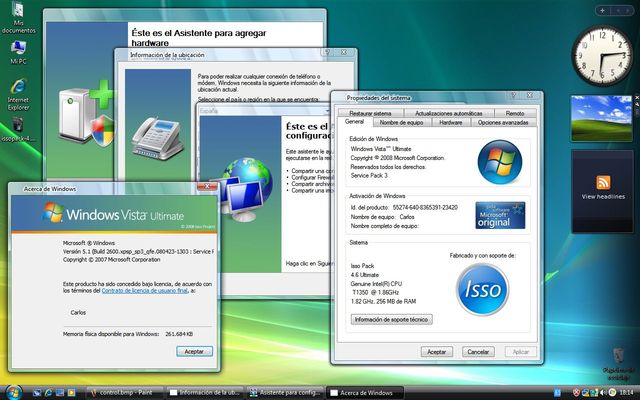Click the Windows Start orb

coord(13,392)
